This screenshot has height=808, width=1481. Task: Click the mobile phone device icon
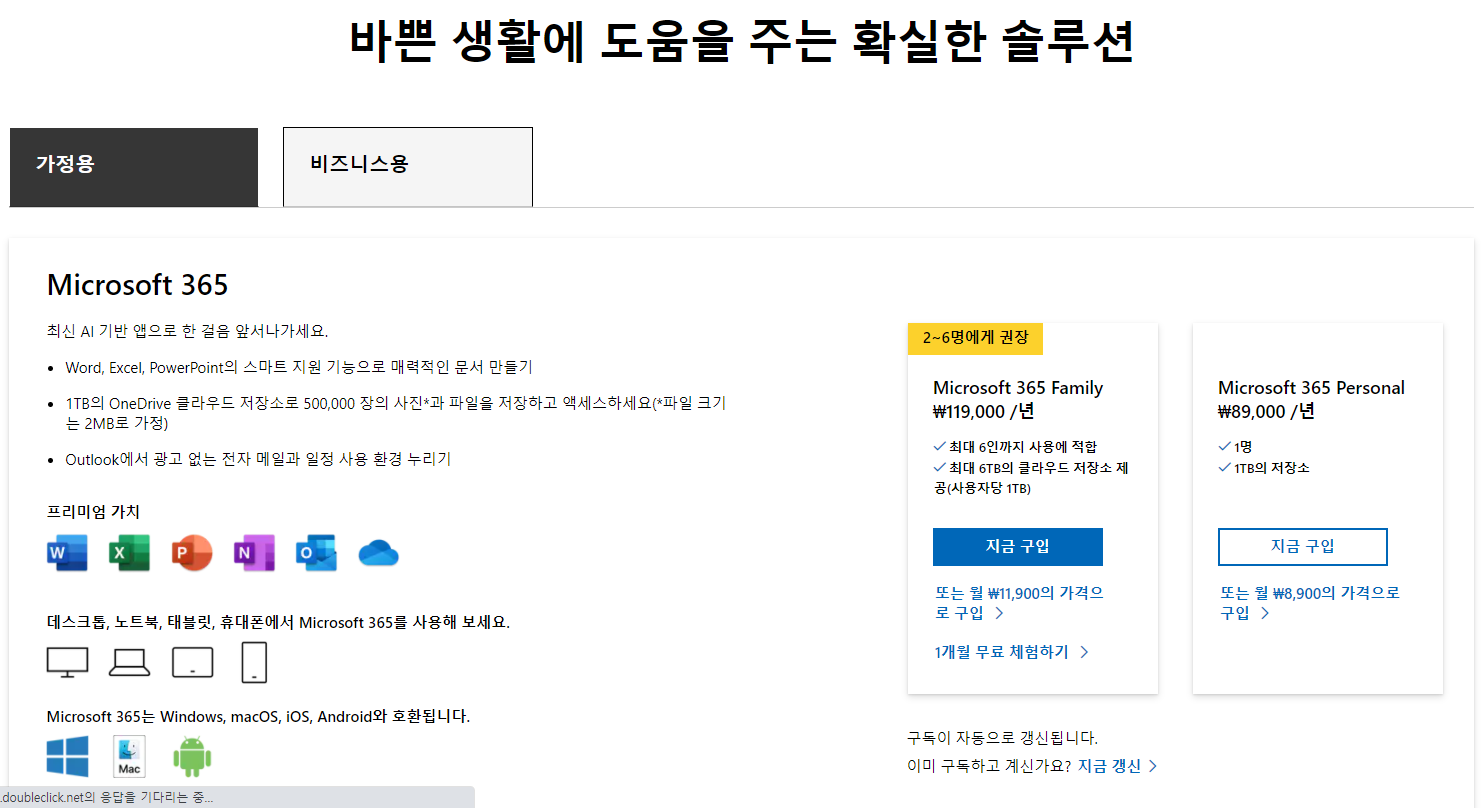(254, 662)
